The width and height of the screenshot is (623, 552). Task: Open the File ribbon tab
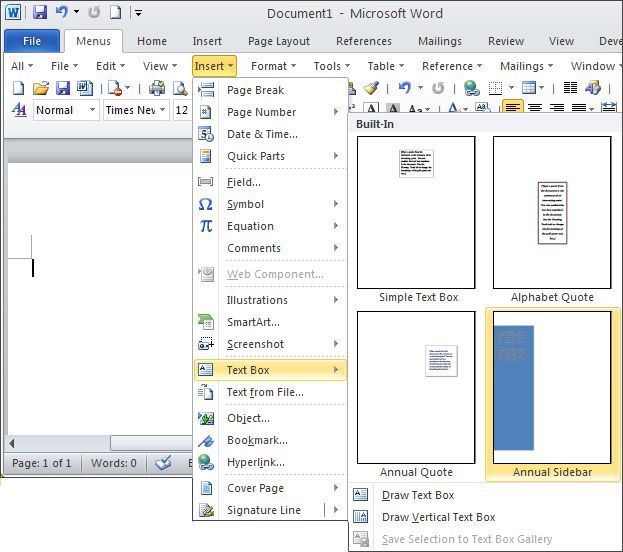(32, 41)
